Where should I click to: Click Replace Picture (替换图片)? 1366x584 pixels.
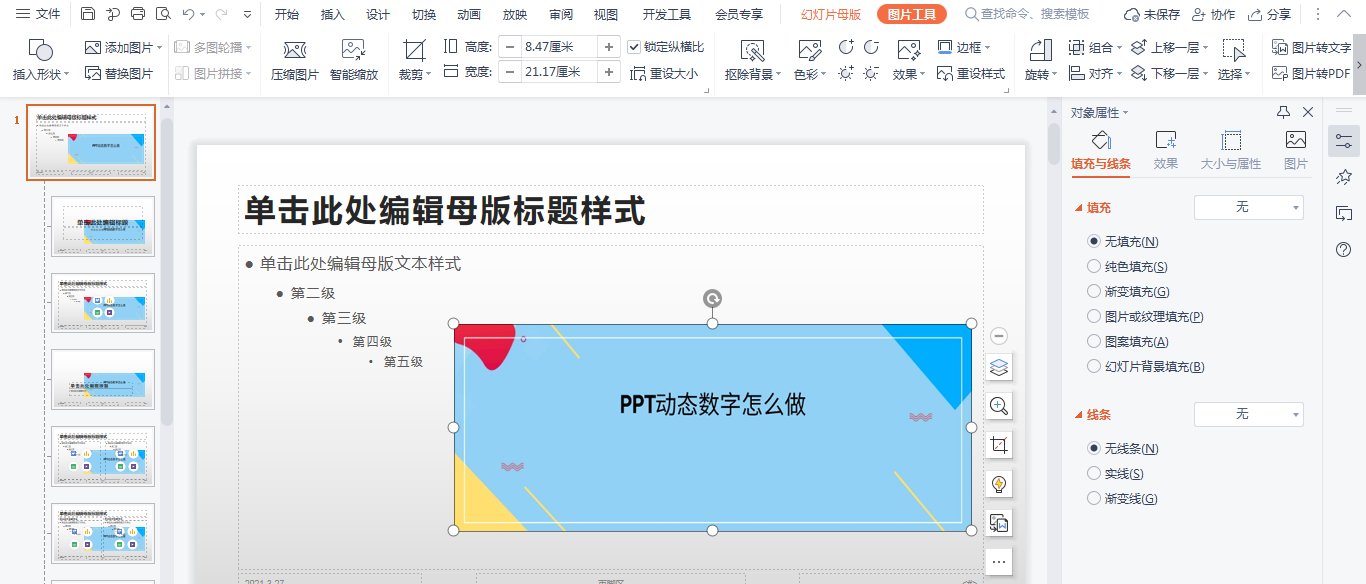[119, 73]
